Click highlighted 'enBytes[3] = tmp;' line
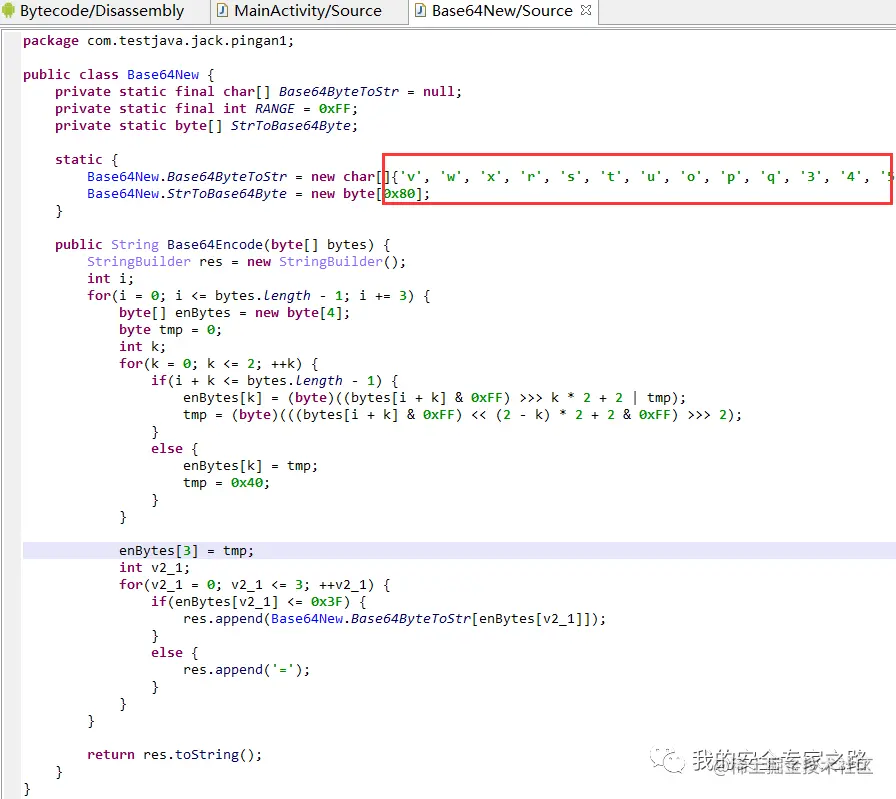This screenshot has width=896, height=799. (x=186, y=550)
